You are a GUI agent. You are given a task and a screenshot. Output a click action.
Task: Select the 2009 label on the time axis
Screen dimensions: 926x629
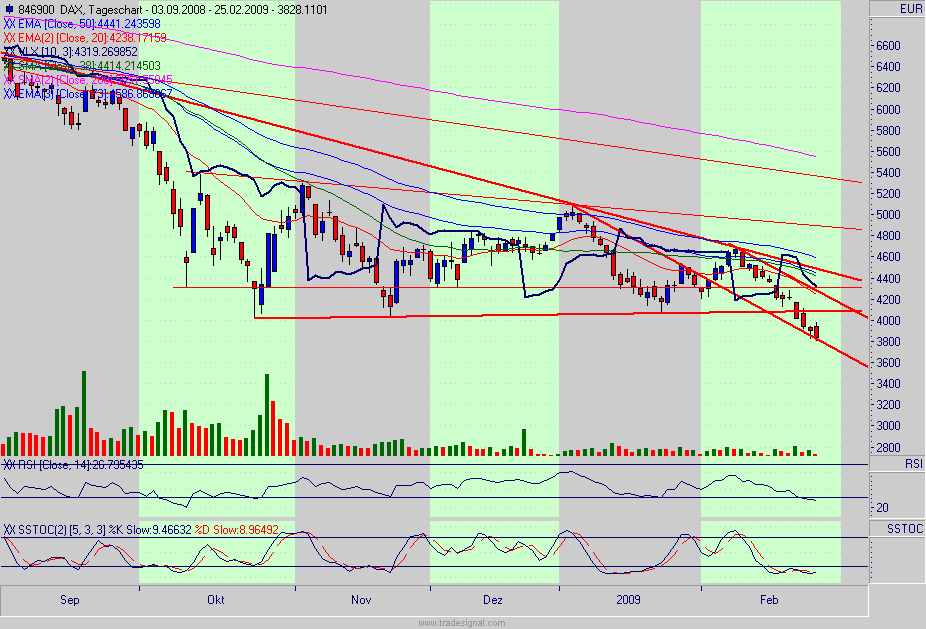pos(628,600)
